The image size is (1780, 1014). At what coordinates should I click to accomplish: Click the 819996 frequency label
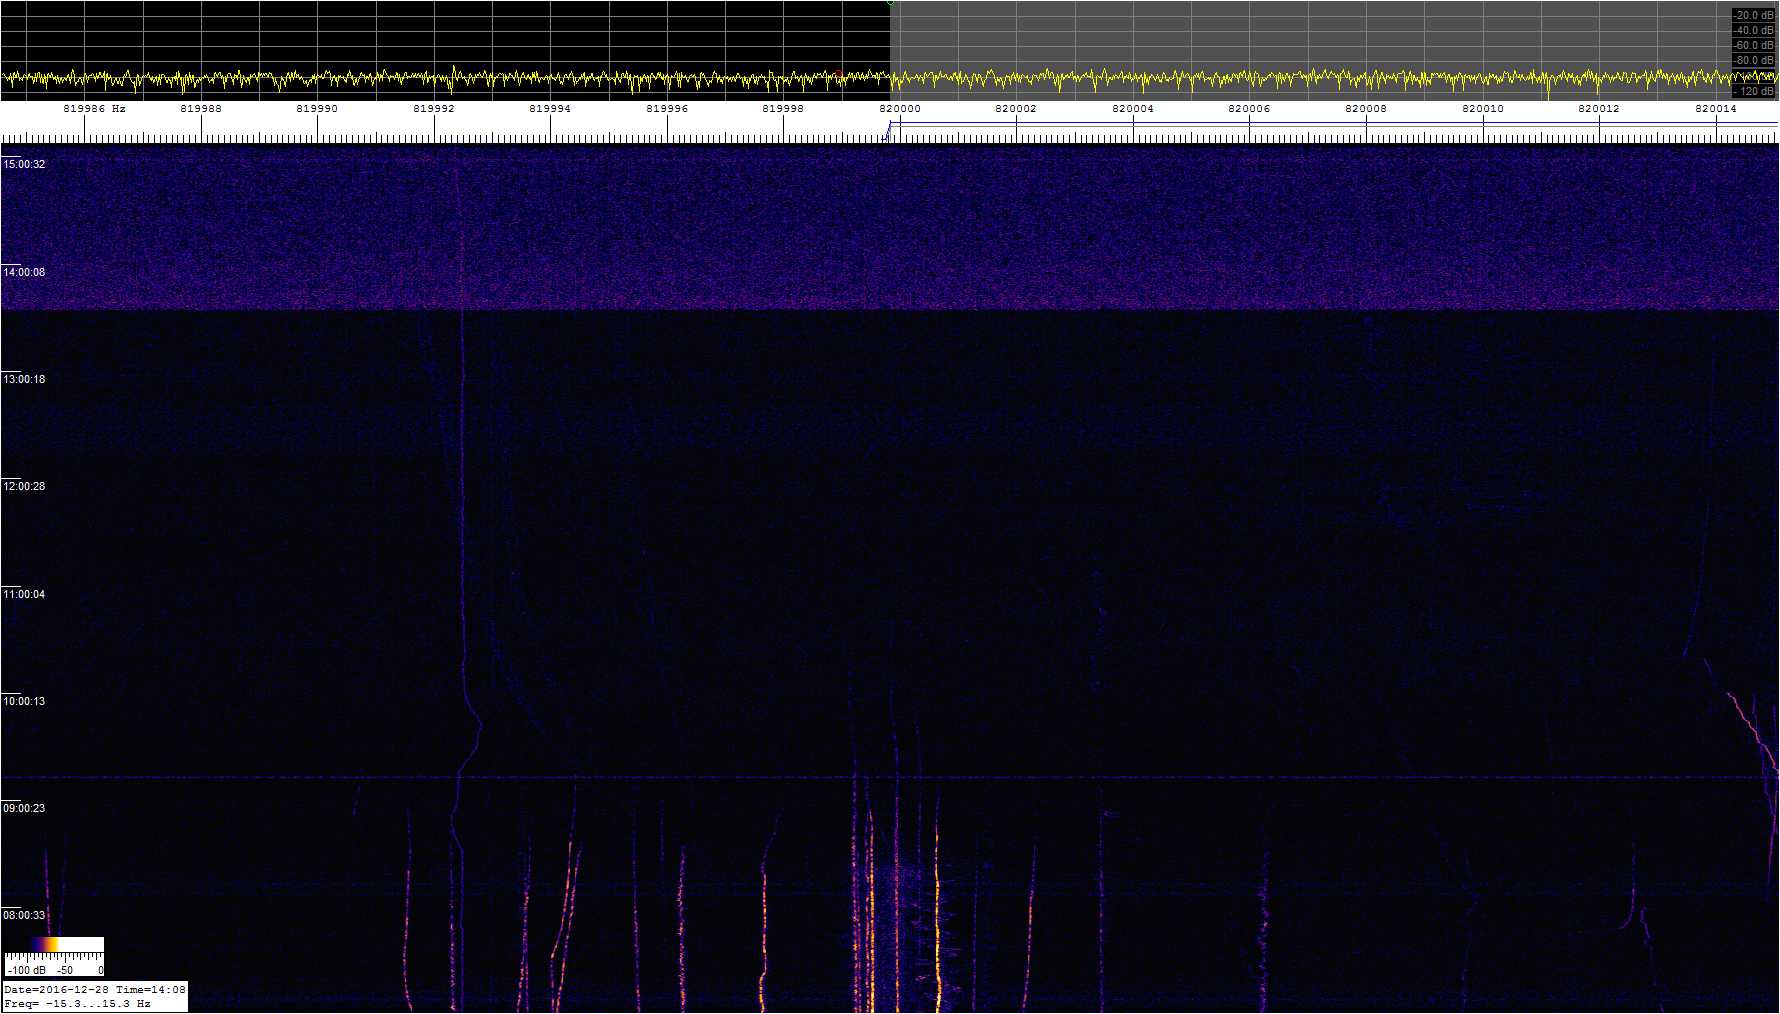tap(667, 109)
